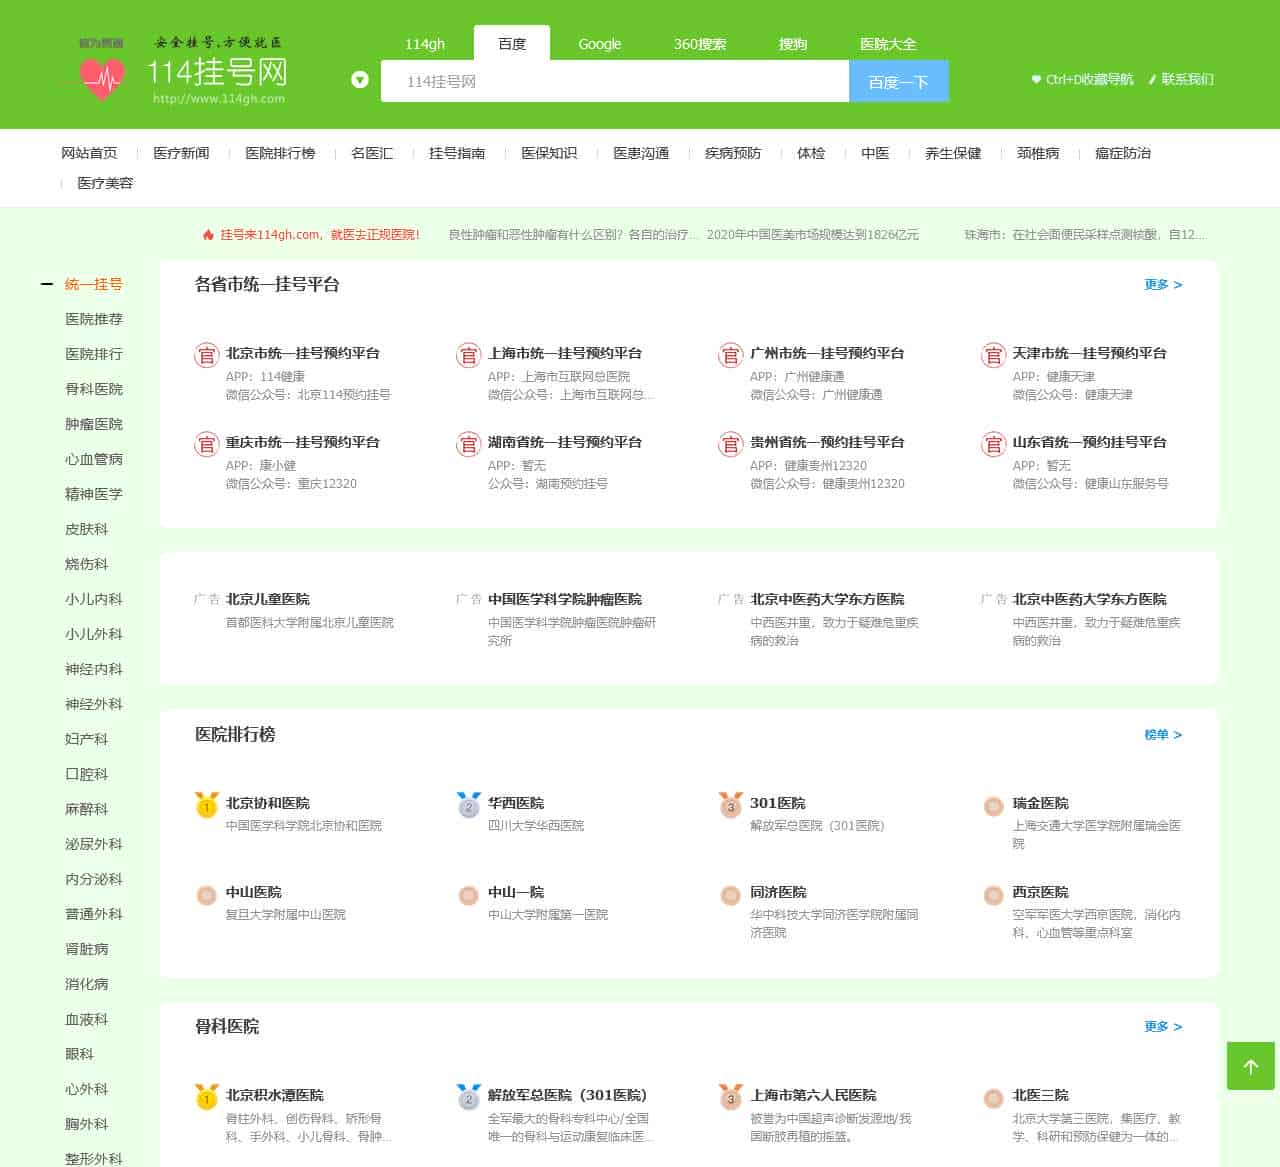Expand 更多 in 各省市统一挂号平台 section
1280x1167 pixels.
[1163, 285]
